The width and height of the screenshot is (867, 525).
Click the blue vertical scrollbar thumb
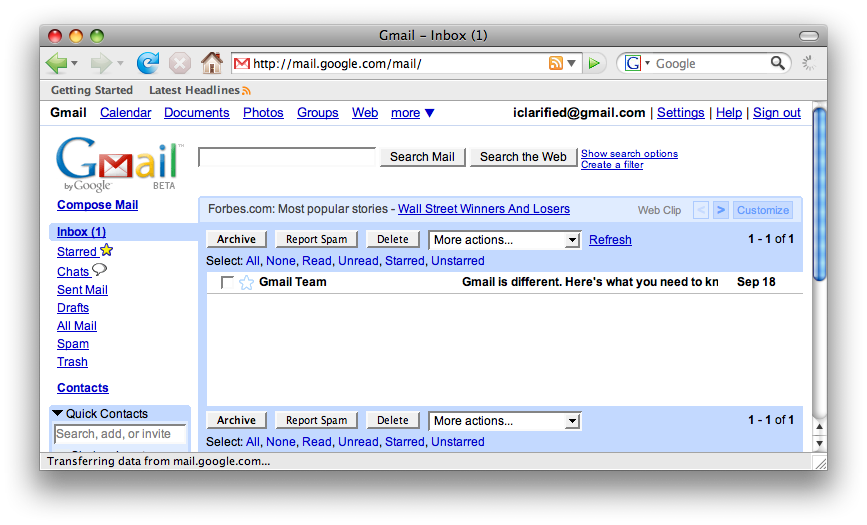pyautogui.click(x=820, y=193)
